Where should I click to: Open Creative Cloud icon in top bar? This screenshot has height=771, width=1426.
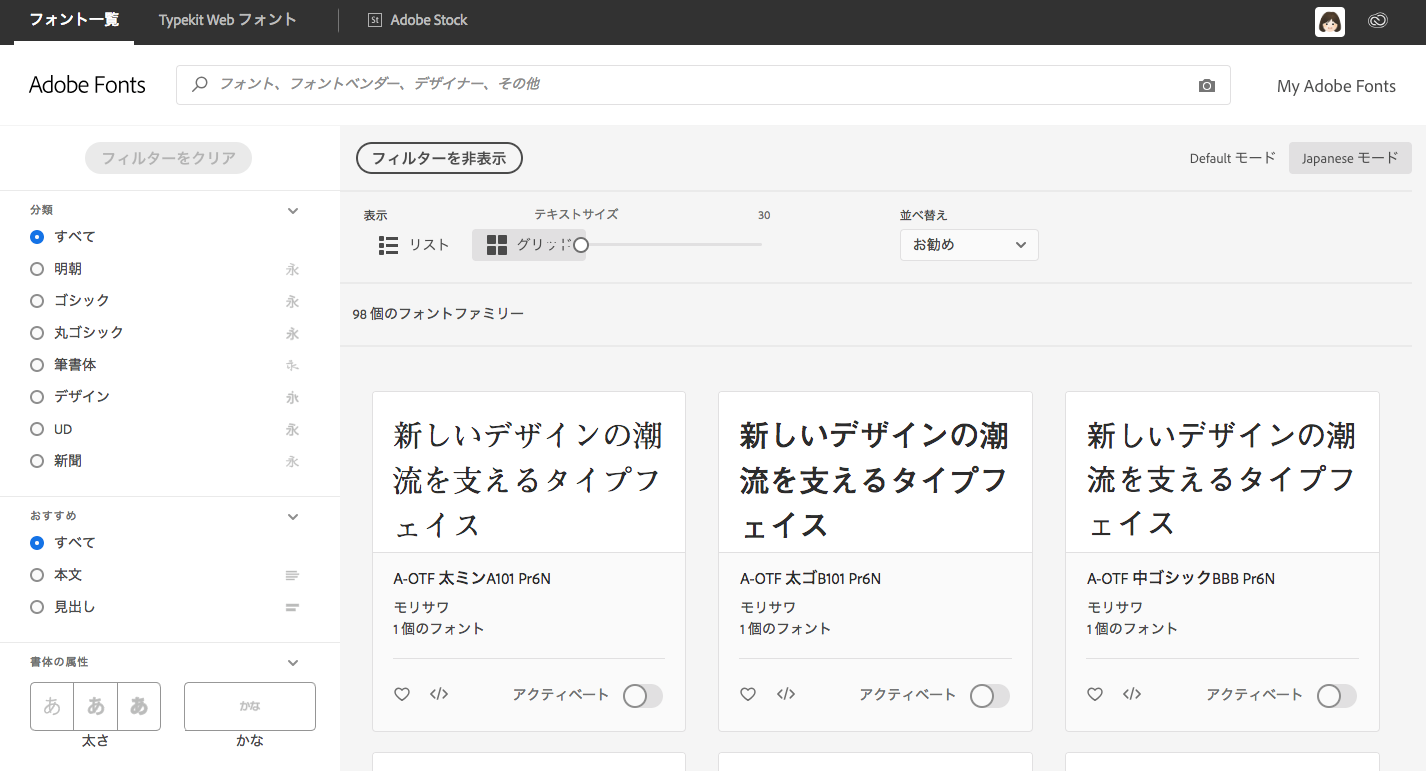[x=1378, y=20]
